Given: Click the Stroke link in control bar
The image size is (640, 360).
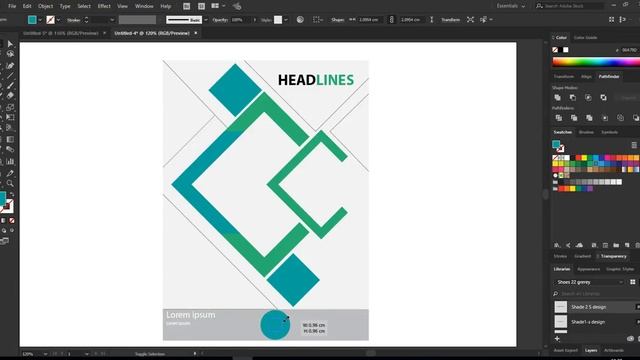Looking at the screenshot, I should click(x=73, y=20).
